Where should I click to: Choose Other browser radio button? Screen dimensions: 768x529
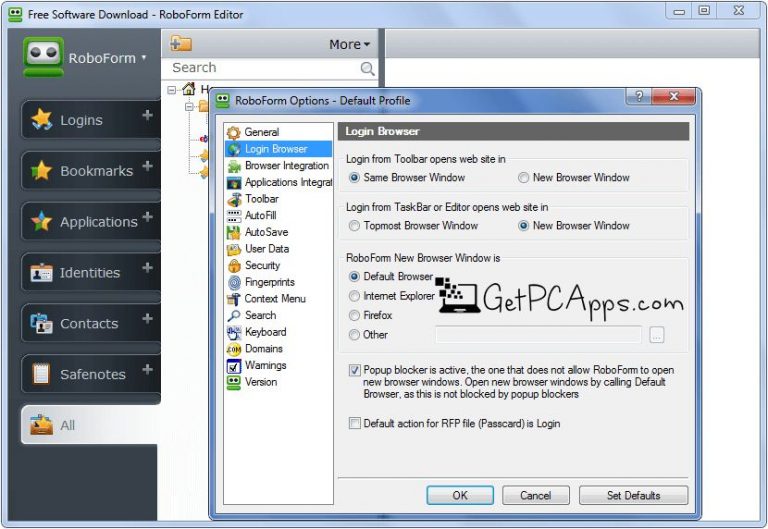(354, 335)
